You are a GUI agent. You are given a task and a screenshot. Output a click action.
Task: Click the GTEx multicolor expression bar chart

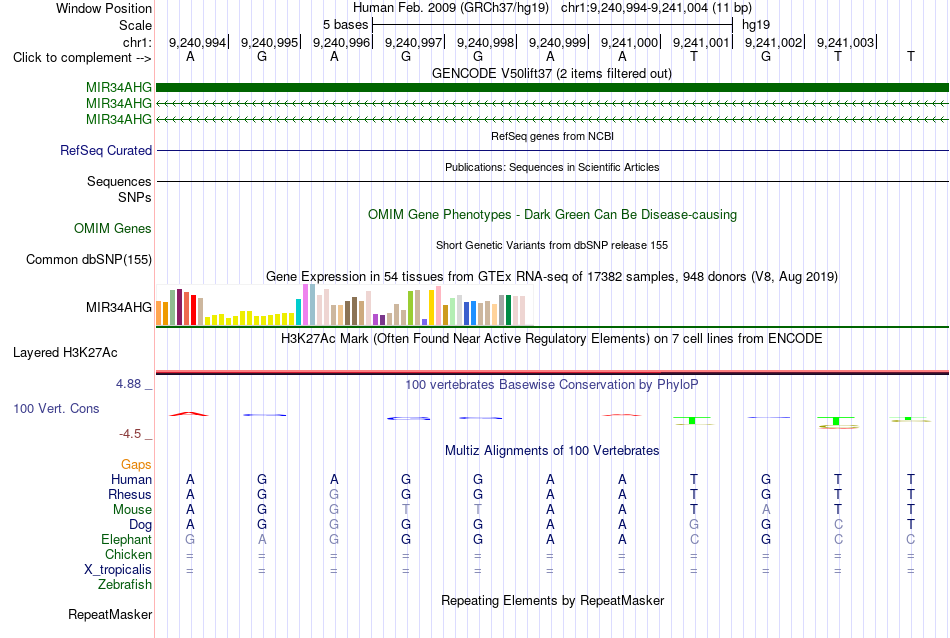(x=340, y=305)
